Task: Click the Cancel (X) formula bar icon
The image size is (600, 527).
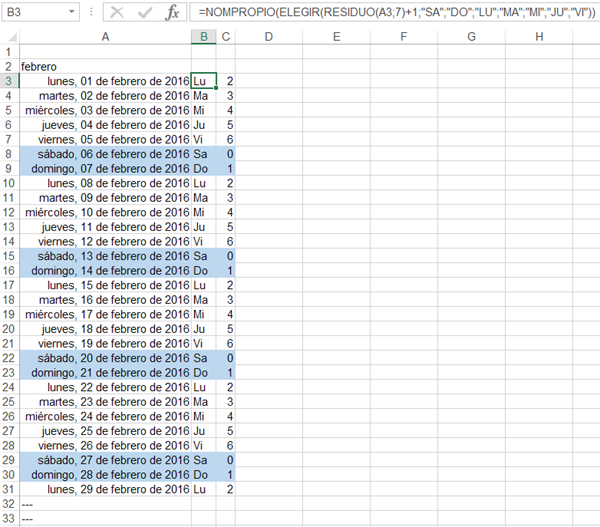Action: (117, 12)
